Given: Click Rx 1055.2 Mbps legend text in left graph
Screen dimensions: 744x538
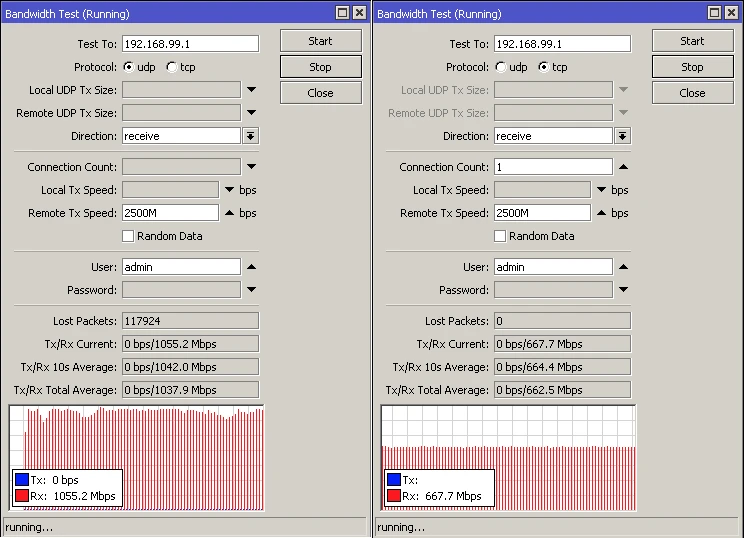Looking at the screenshot, I should [x=73, y=496].
